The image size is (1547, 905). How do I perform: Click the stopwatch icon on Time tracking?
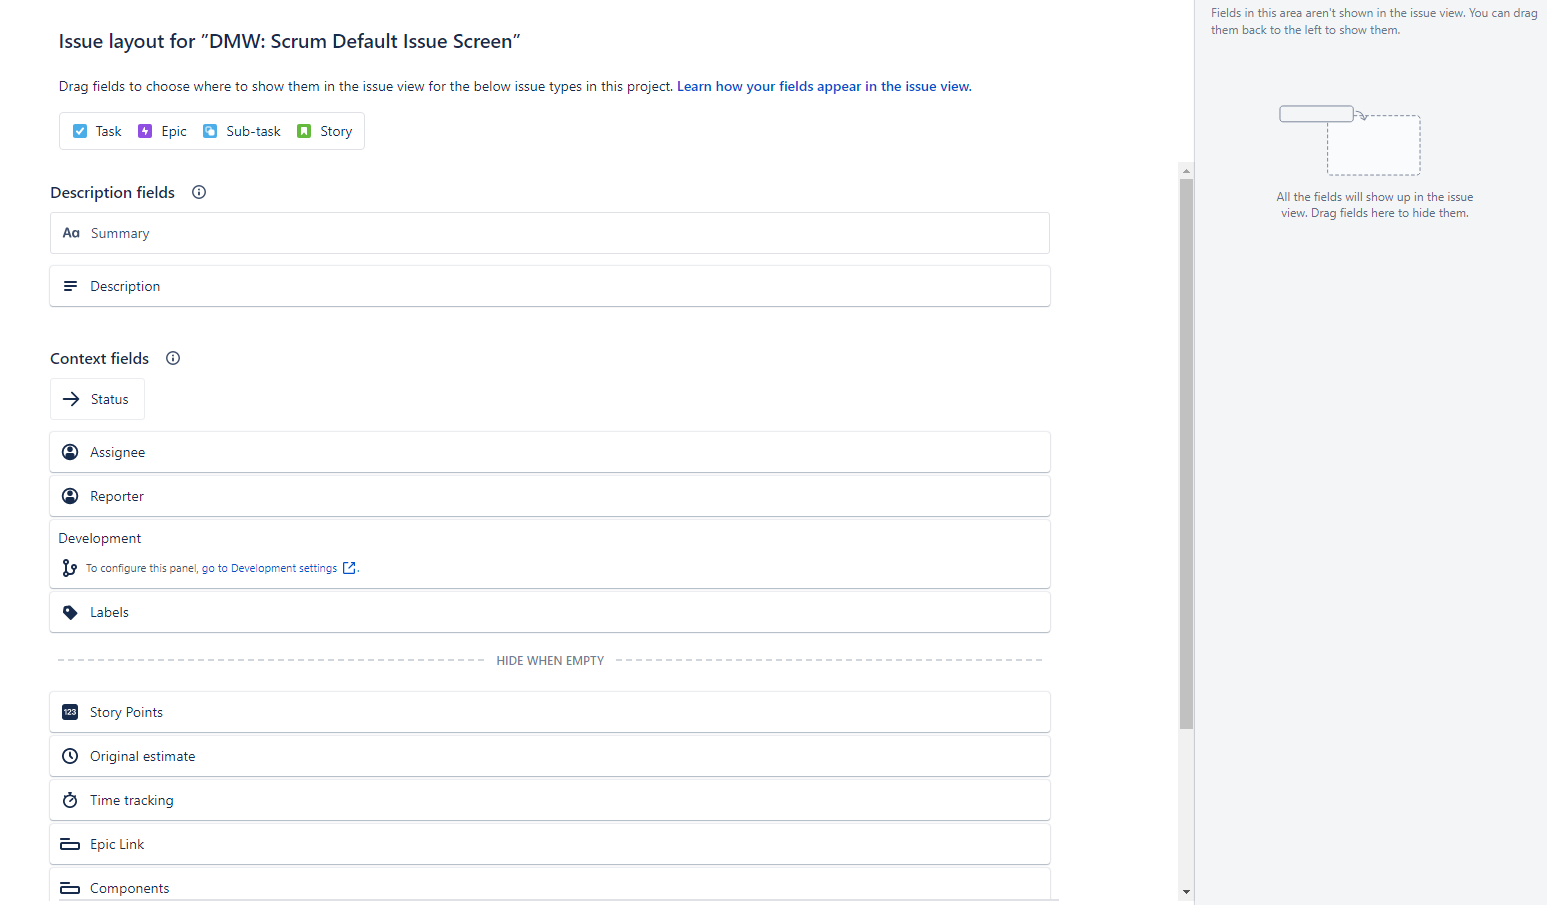pos(70,799)
